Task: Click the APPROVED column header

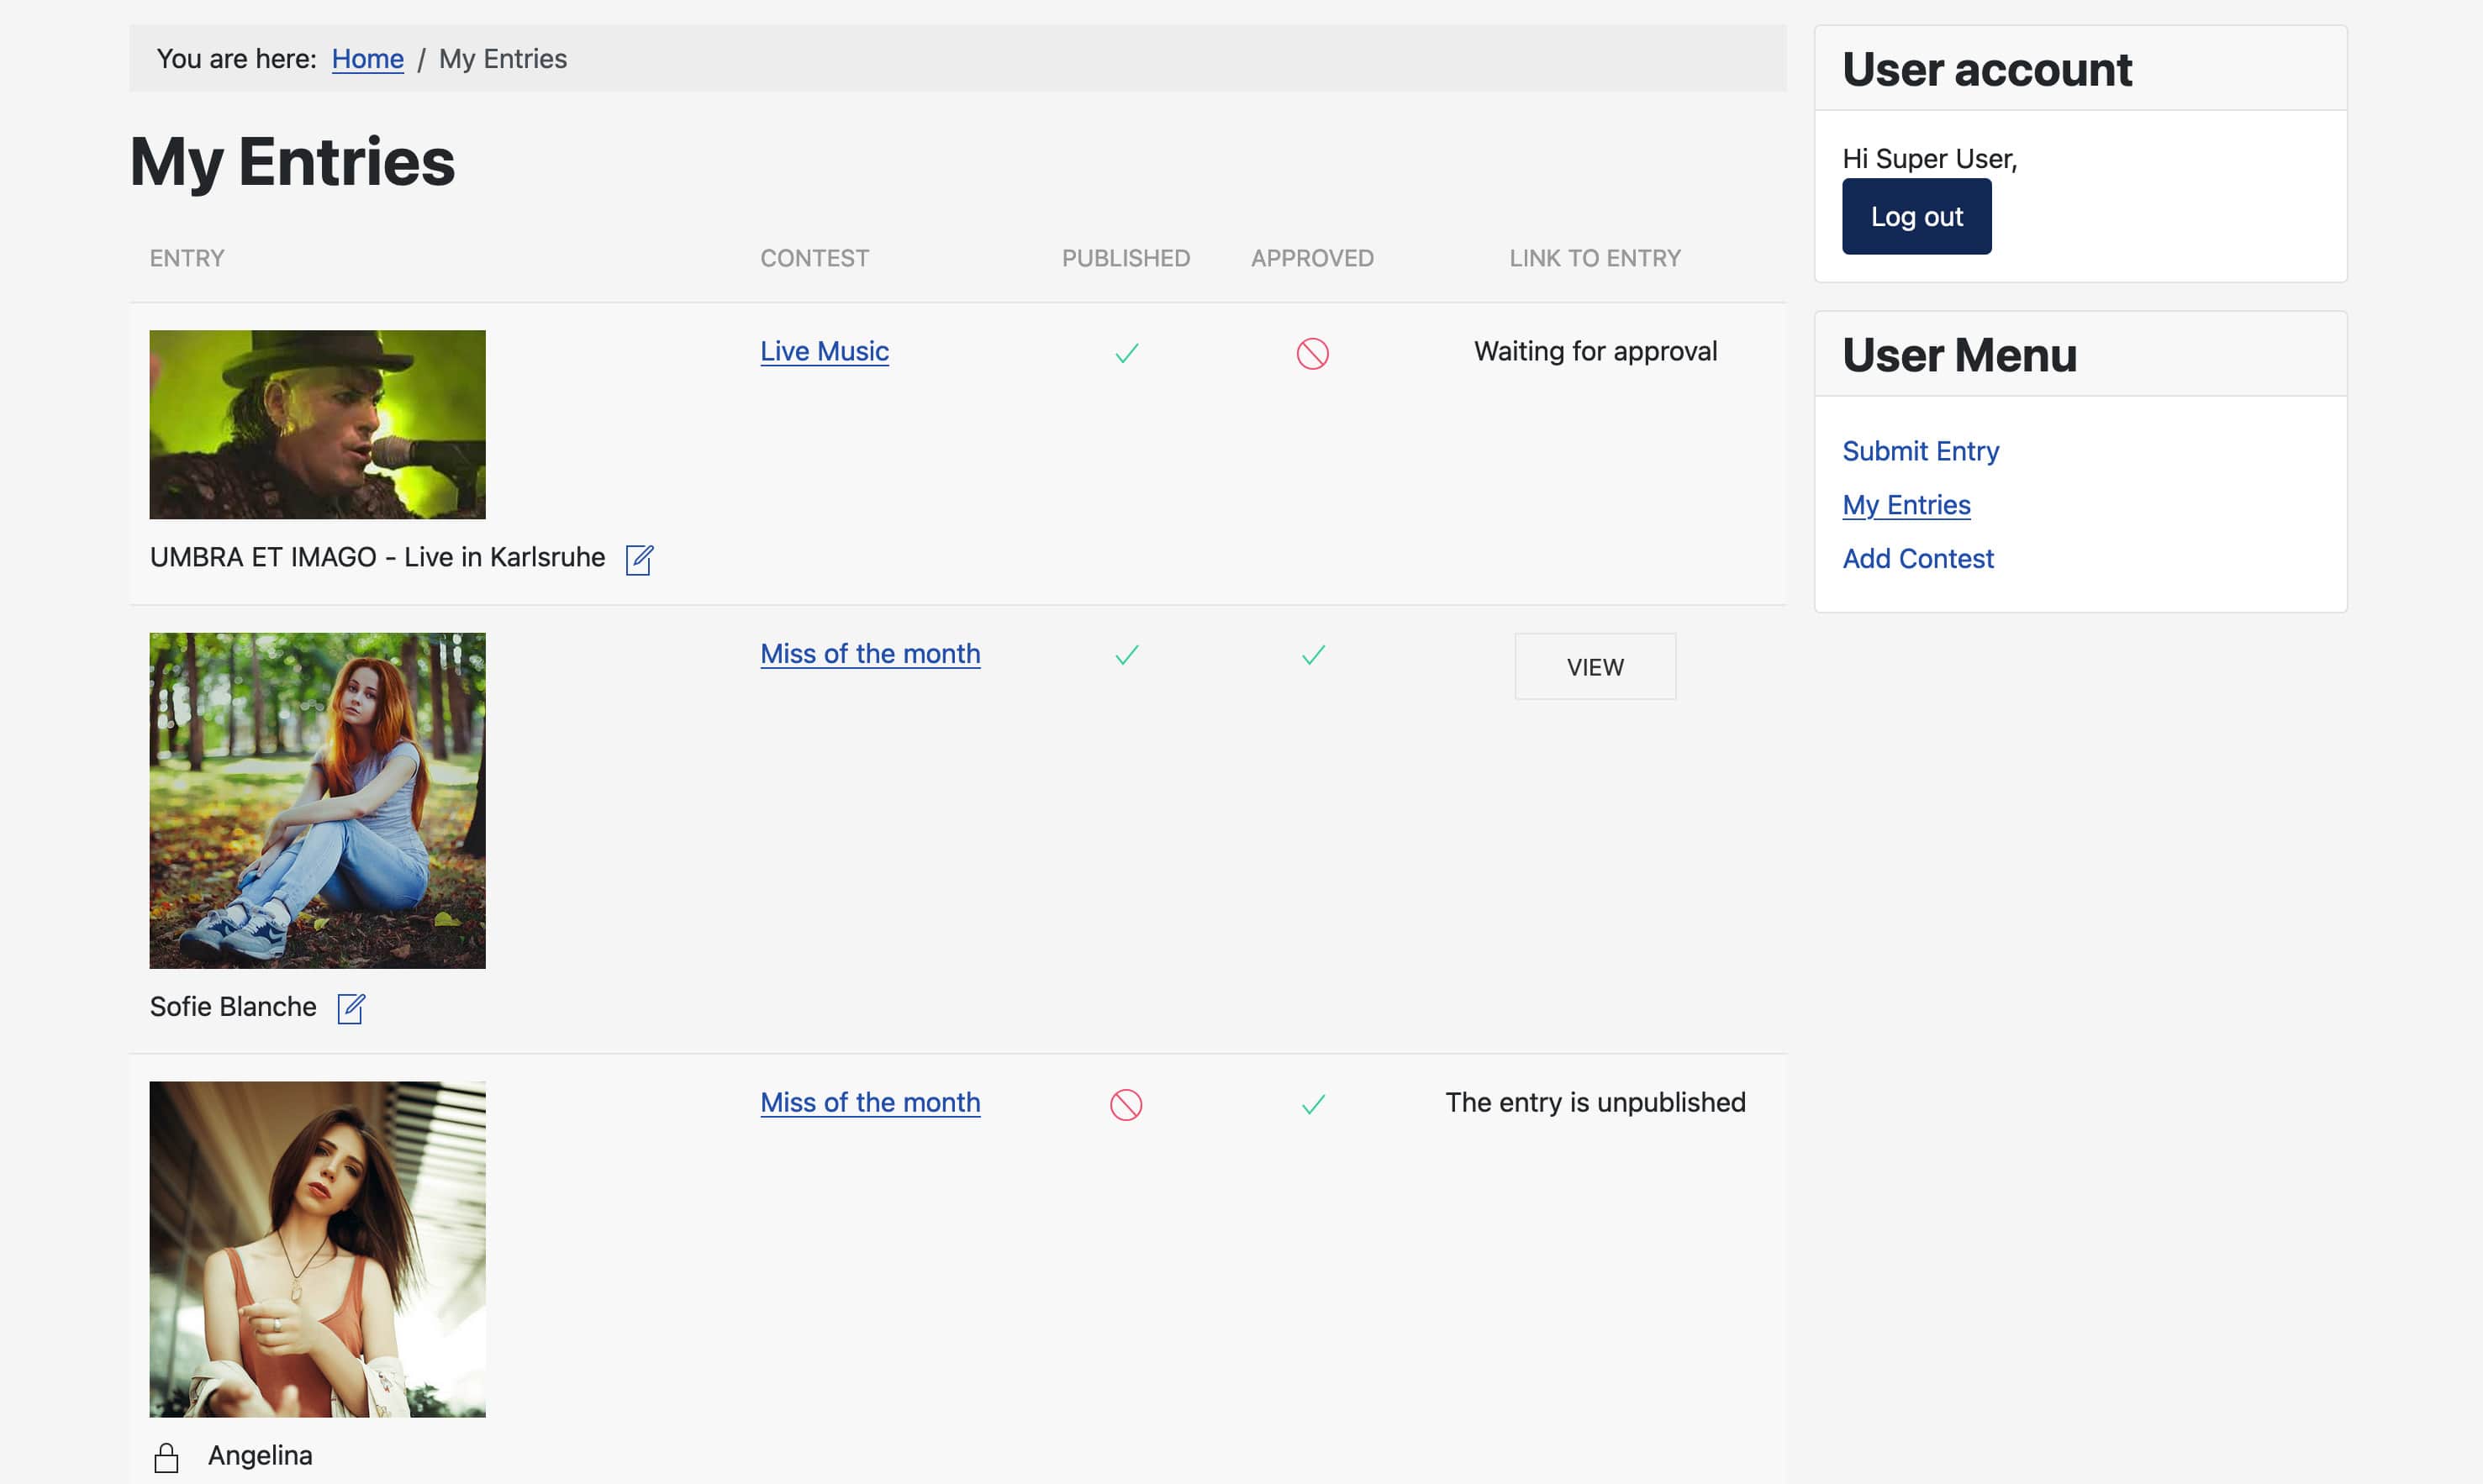Action: 1312,258
